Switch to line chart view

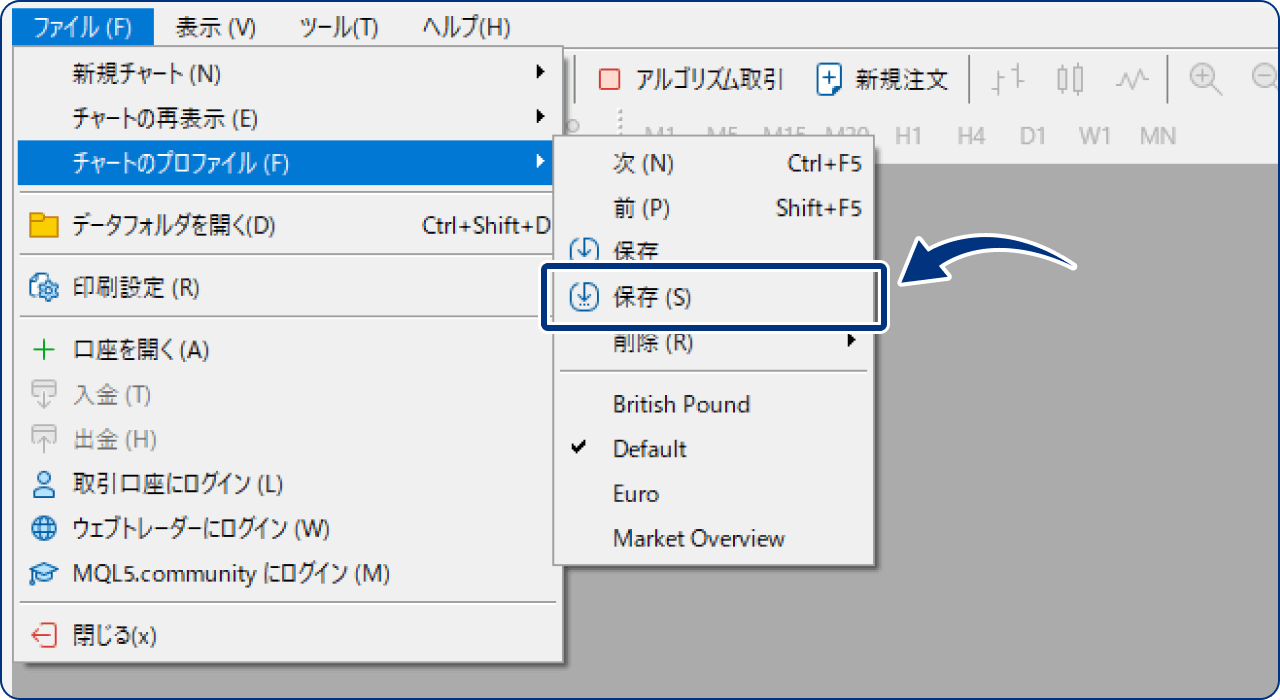pos(1132,78)
